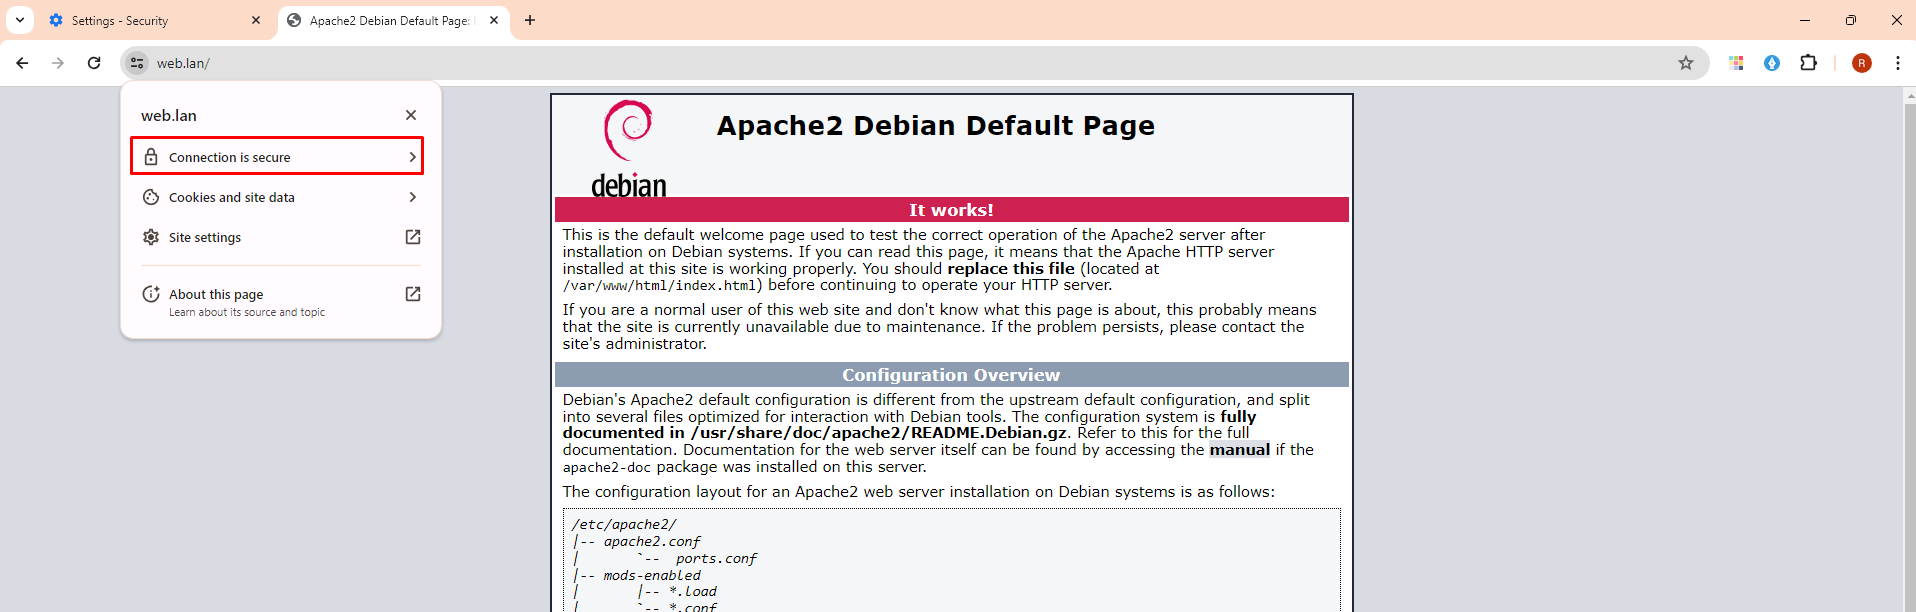
Task: Restore down the Chrome window
Action: click(1851, 20)
